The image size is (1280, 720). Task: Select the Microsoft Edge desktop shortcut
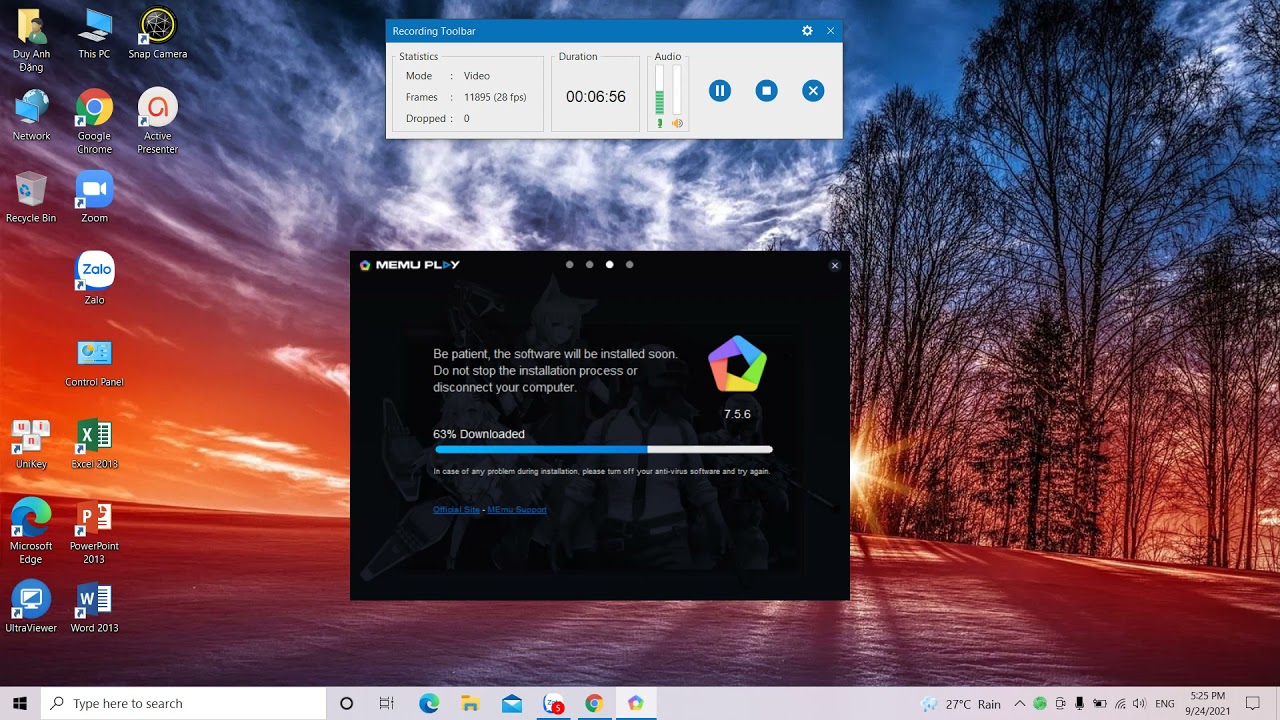coord(31,532)
